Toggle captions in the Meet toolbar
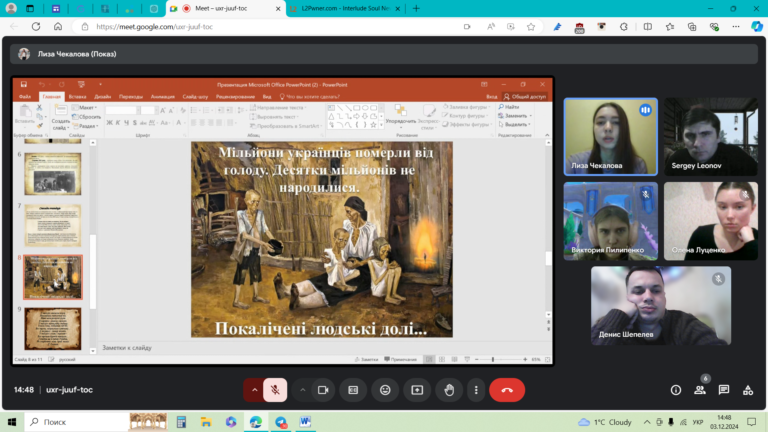 pos(353,390)
